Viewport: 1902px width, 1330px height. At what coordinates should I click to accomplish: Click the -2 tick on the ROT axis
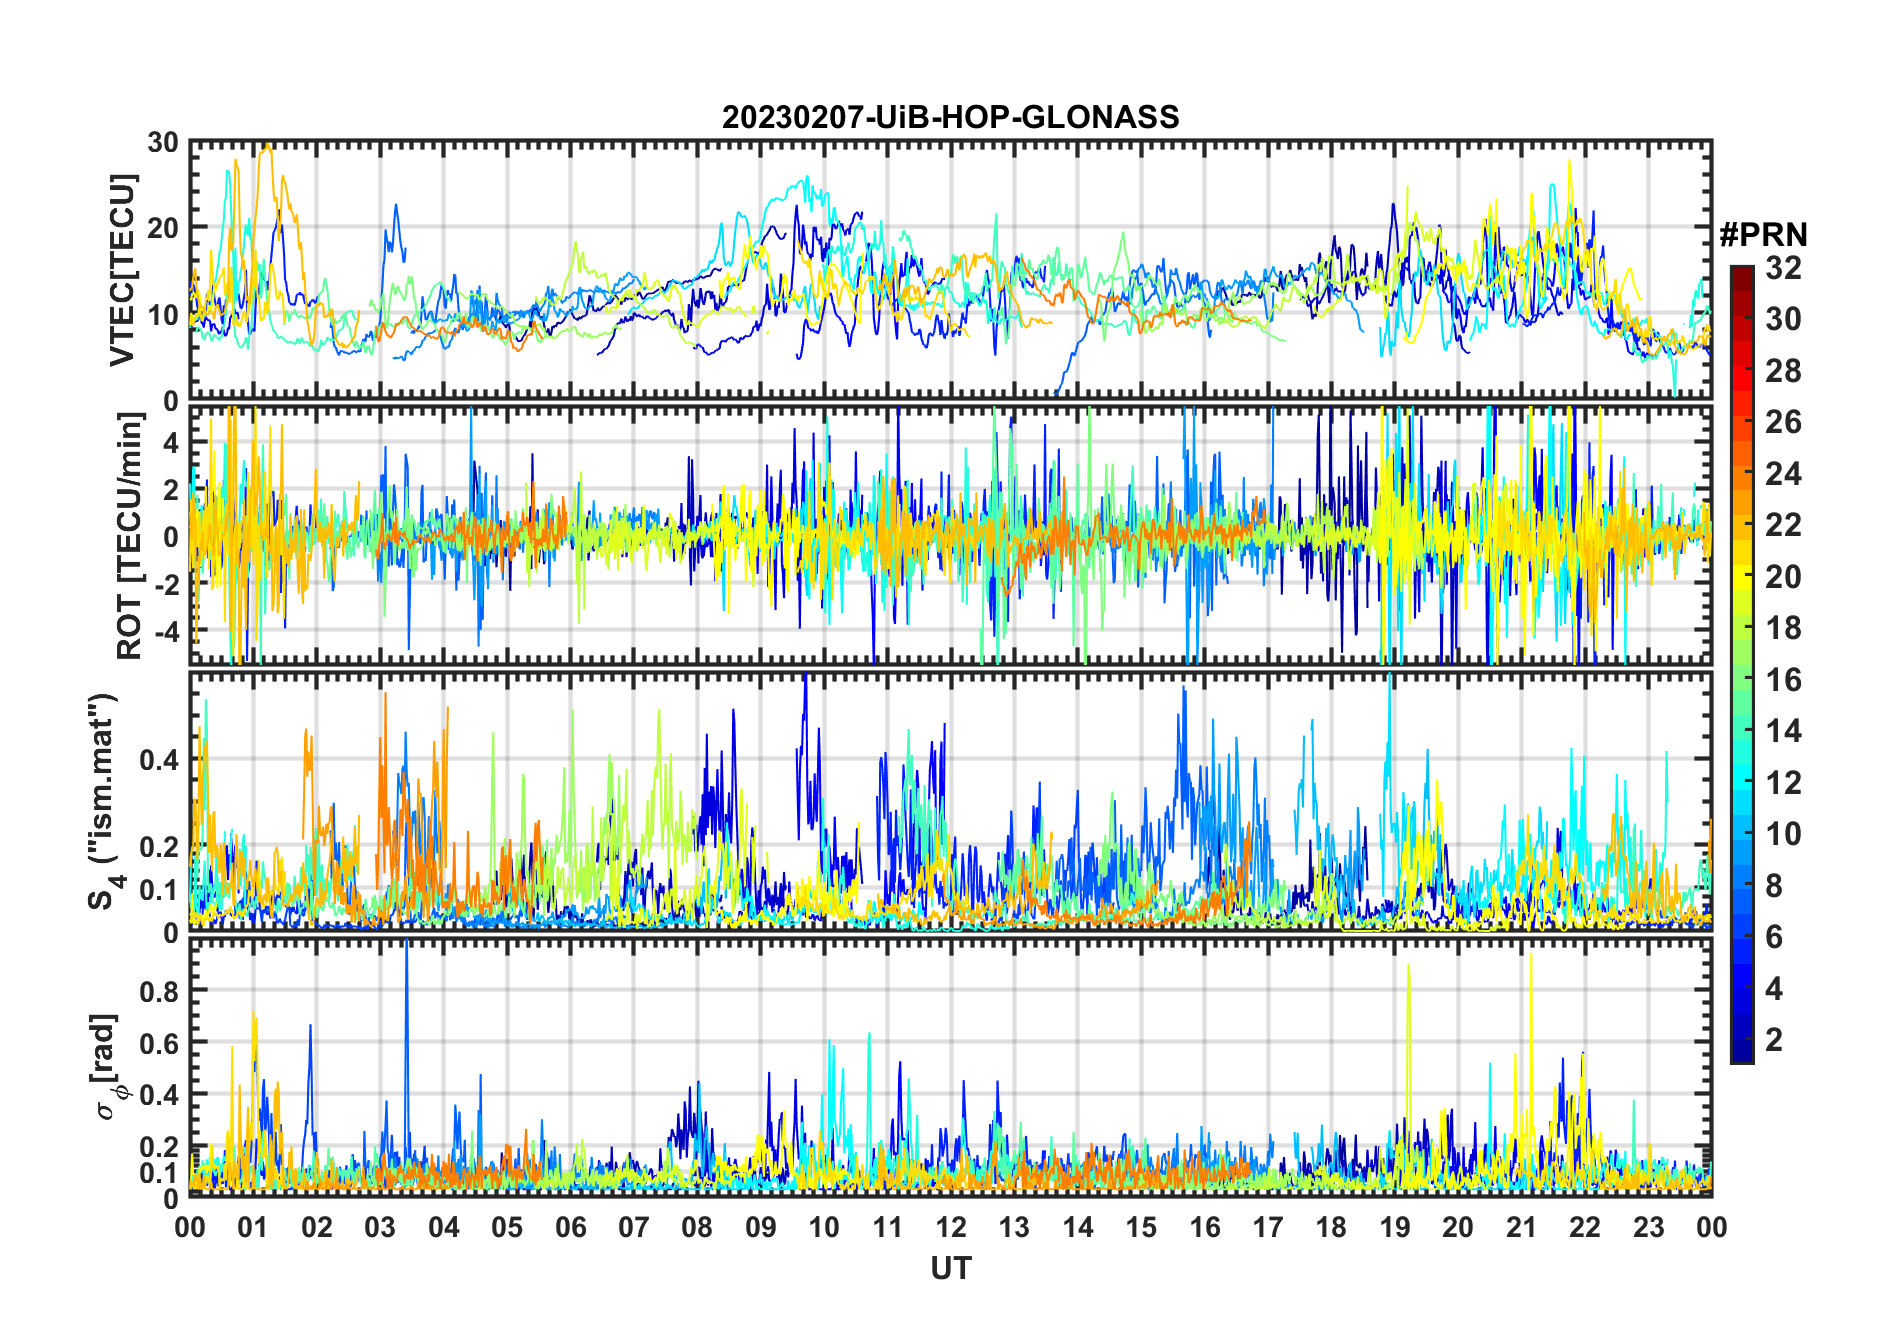[166, 584]
